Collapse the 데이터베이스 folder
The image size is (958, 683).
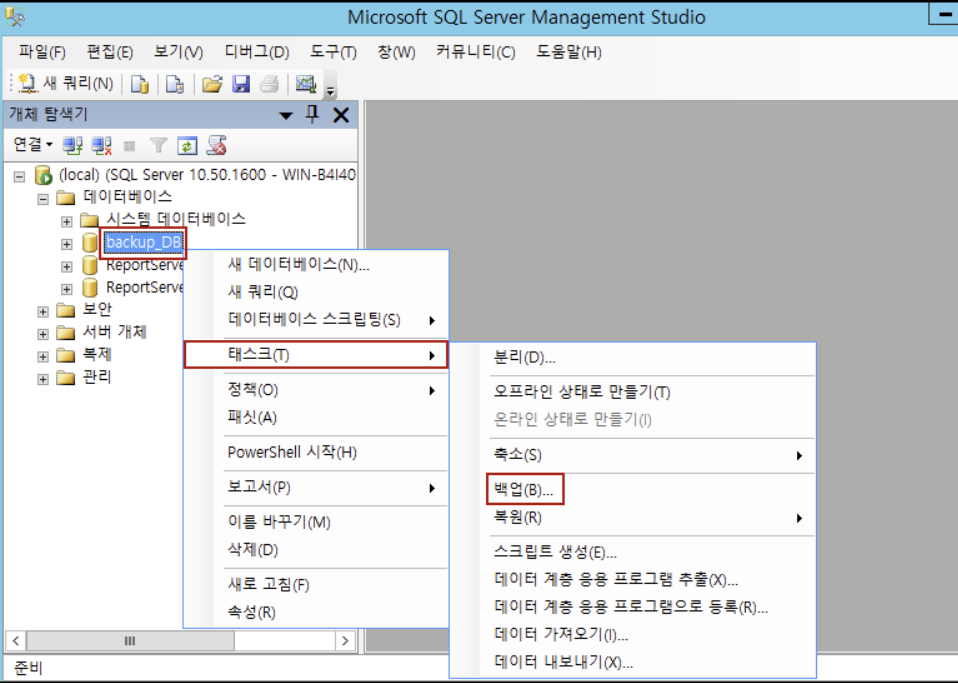click(x=43, y=199)
